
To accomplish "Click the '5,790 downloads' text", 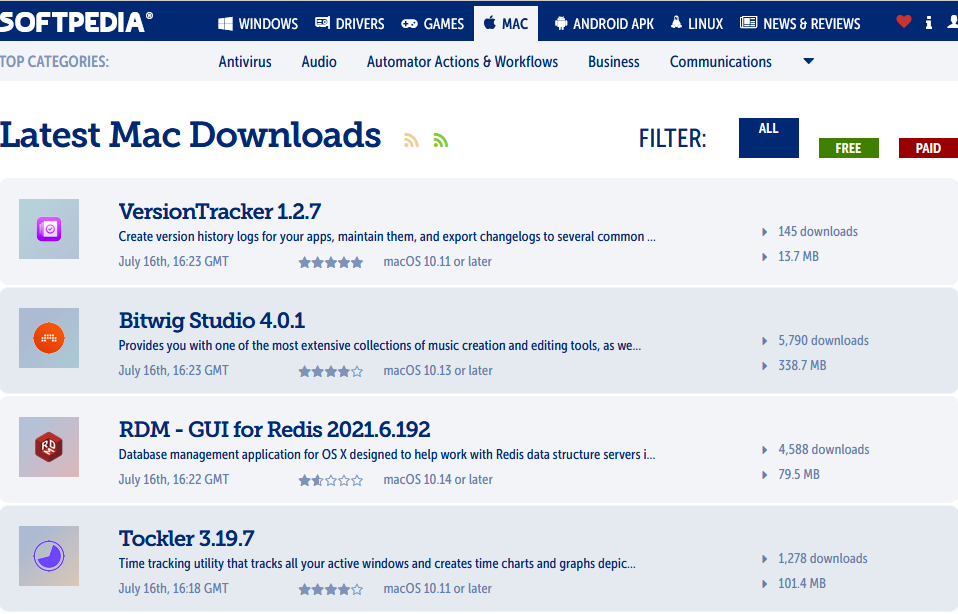I will (x=824, y=340).
